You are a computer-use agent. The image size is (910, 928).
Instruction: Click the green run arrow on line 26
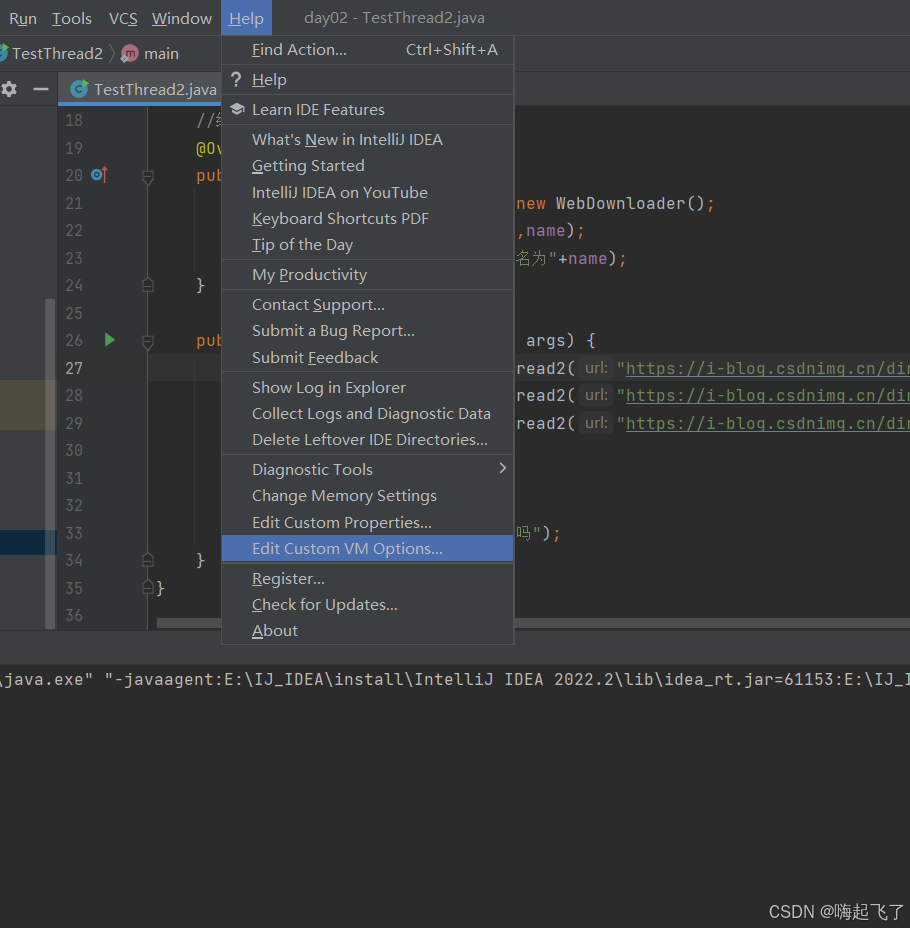109,340
